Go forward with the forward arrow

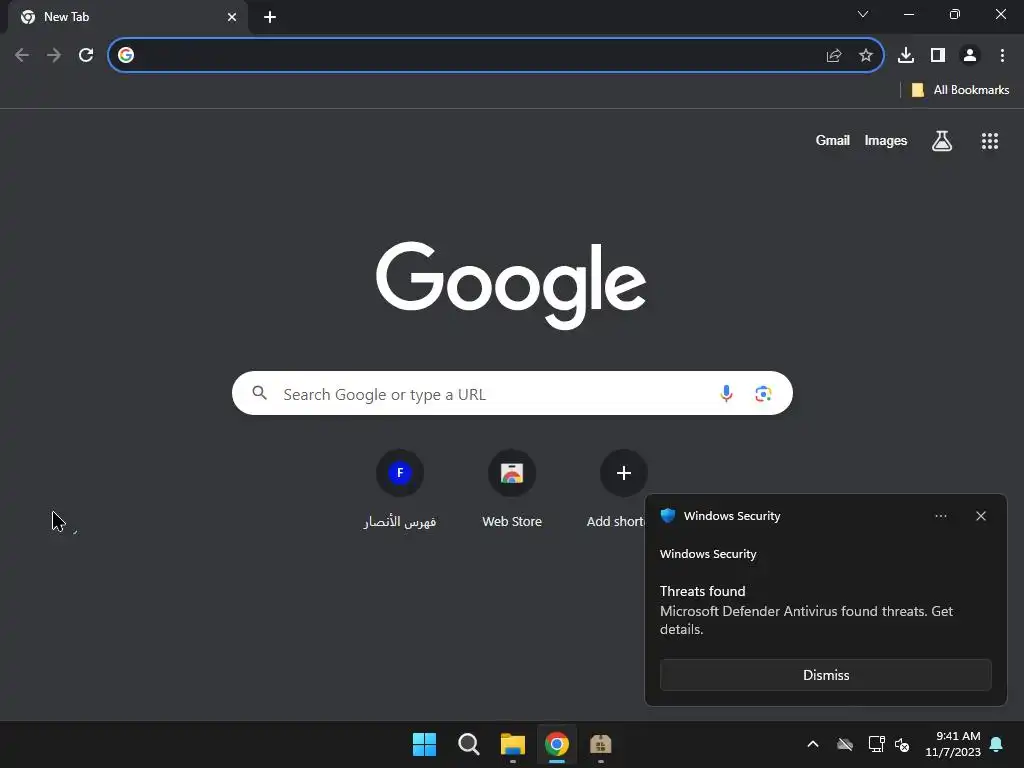[x=54, y=55]
